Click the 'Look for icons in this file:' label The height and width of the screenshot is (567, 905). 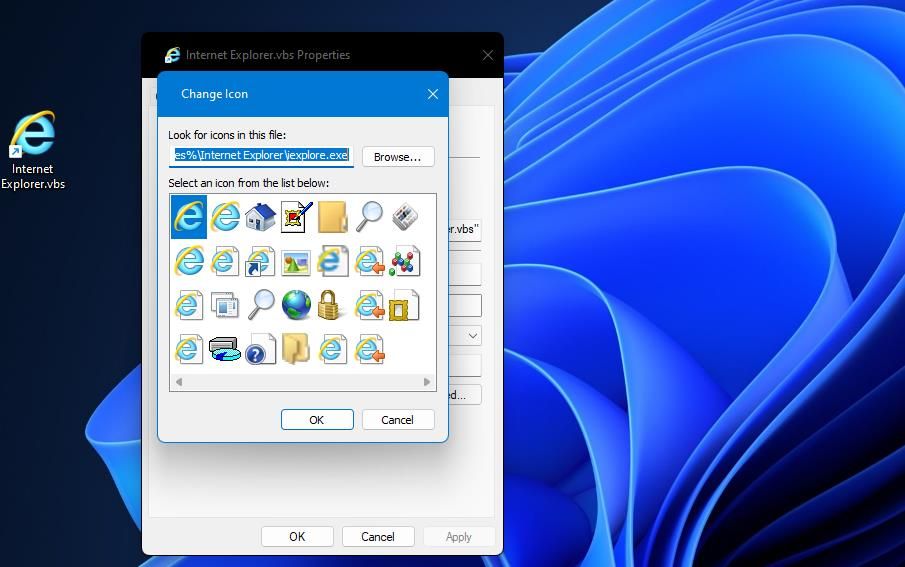pos(227,135)
